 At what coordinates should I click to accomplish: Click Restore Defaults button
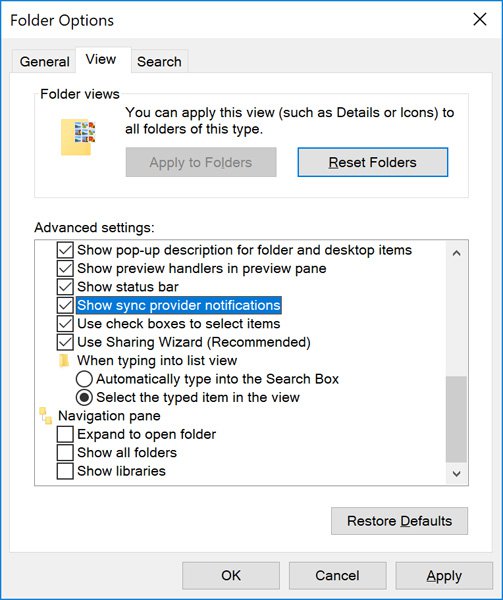[399, 521]
